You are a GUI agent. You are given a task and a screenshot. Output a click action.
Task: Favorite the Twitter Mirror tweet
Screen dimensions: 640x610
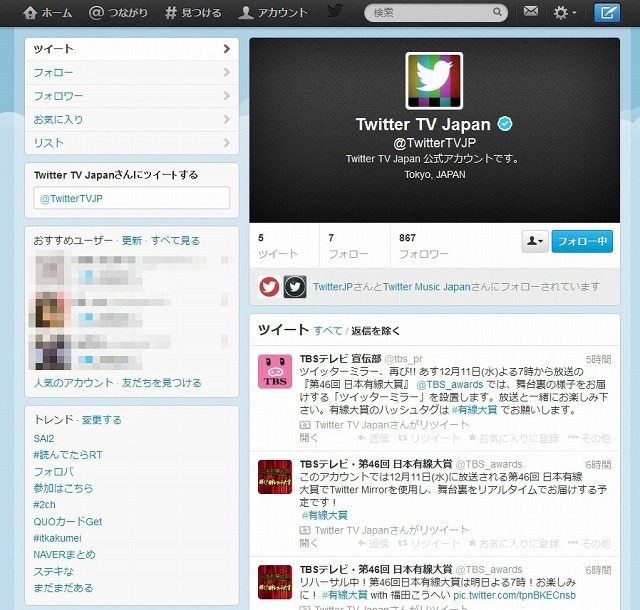(513, 543)
